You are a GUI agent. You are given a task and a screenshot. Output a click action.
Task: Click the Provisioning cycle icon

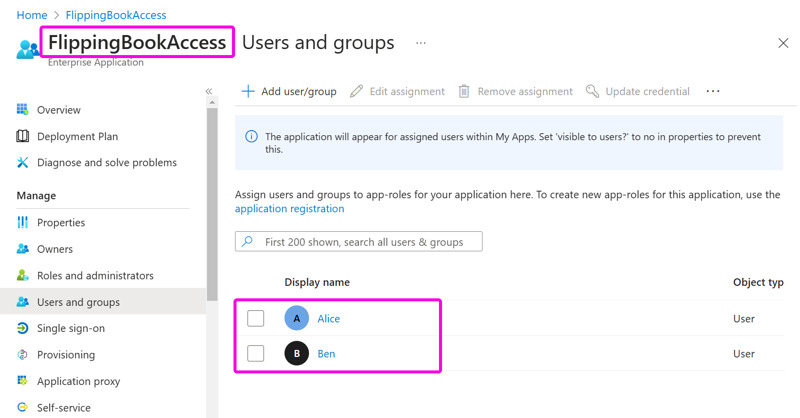click(22, 354)
